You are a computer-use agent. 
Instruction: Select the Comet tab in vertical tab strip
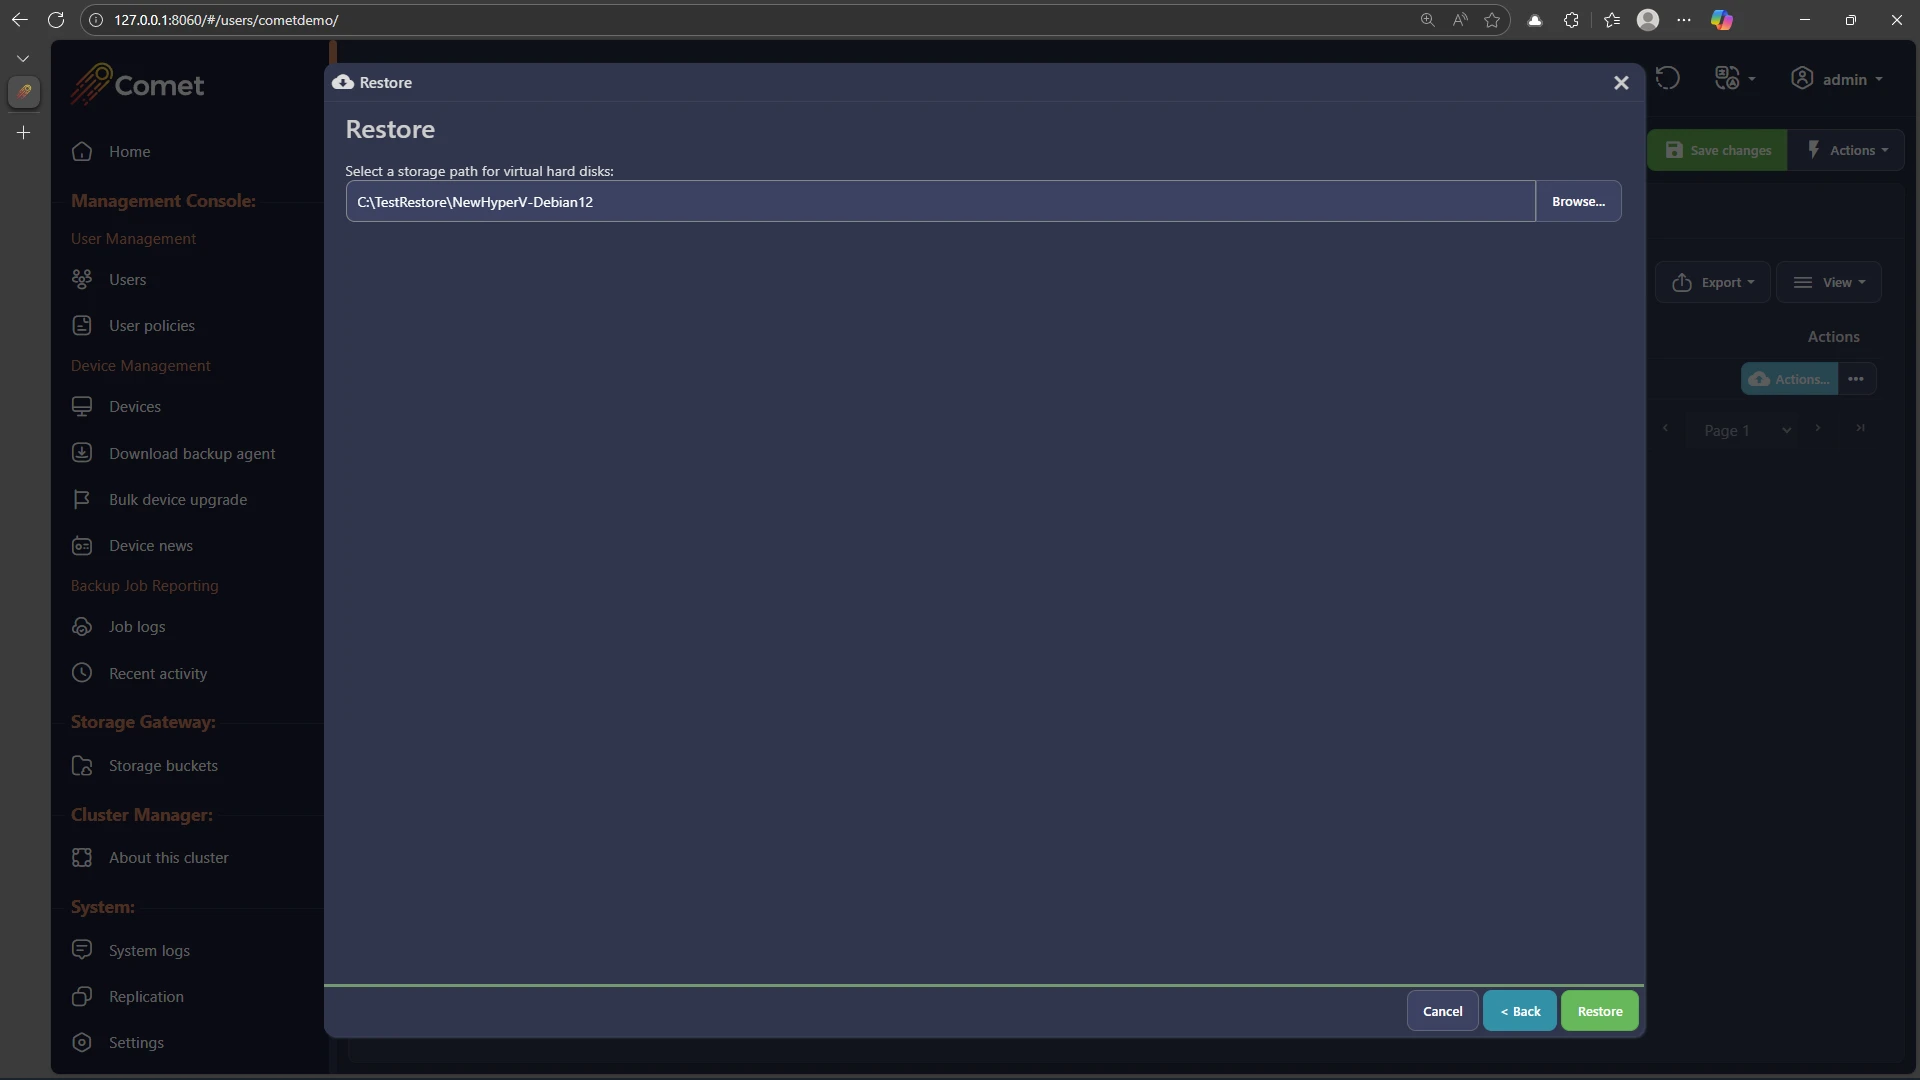[x=23, y=92]
